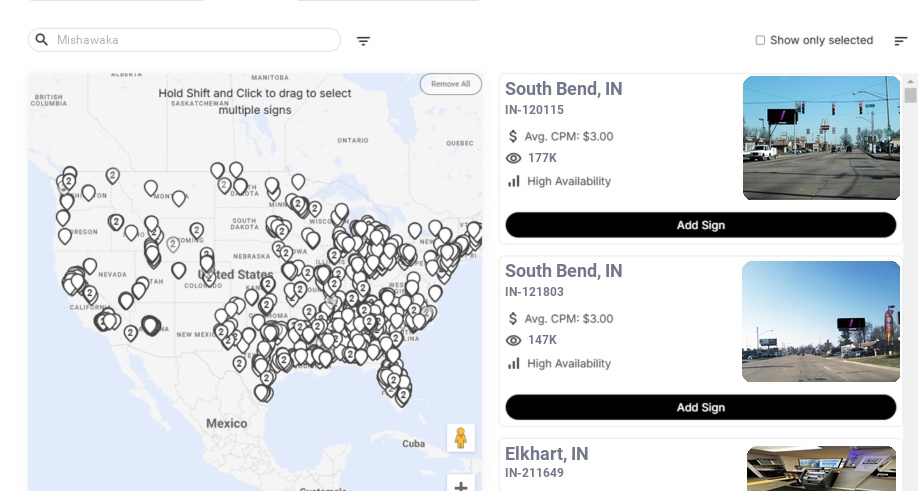920x491 pixels.
Task: Click the search magnifier icon
Action: [42, 40]
